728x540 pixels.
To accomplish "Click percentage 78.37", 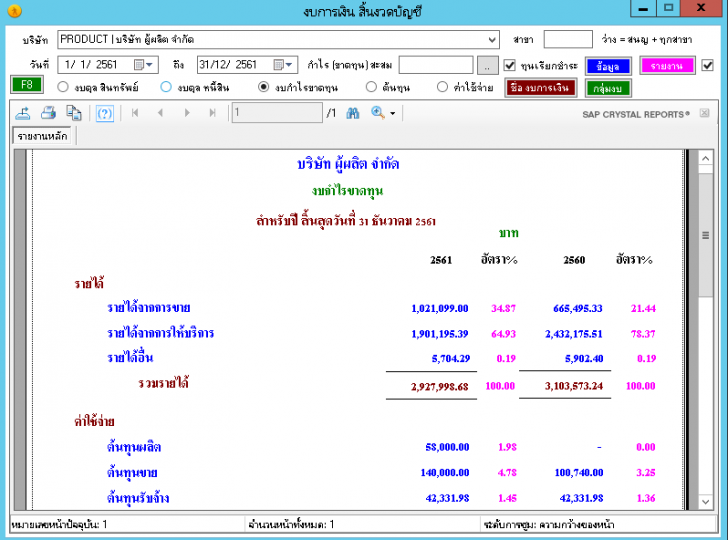I will [643, 334].
